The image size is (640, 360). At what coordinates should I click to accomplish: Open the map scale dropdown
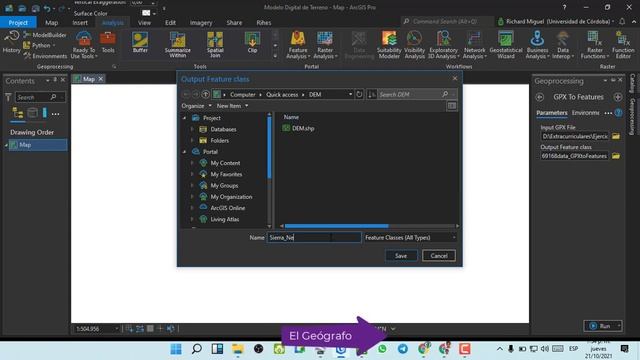click(117, 329)
